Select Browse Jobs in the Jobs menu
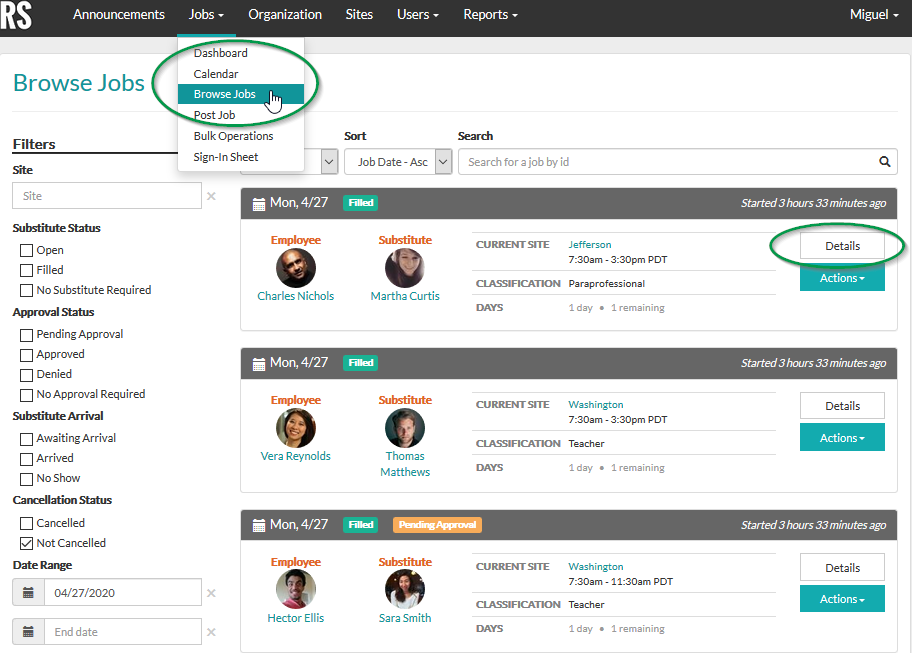This screenshot has height=653, width=912. [x=241, y=94]
